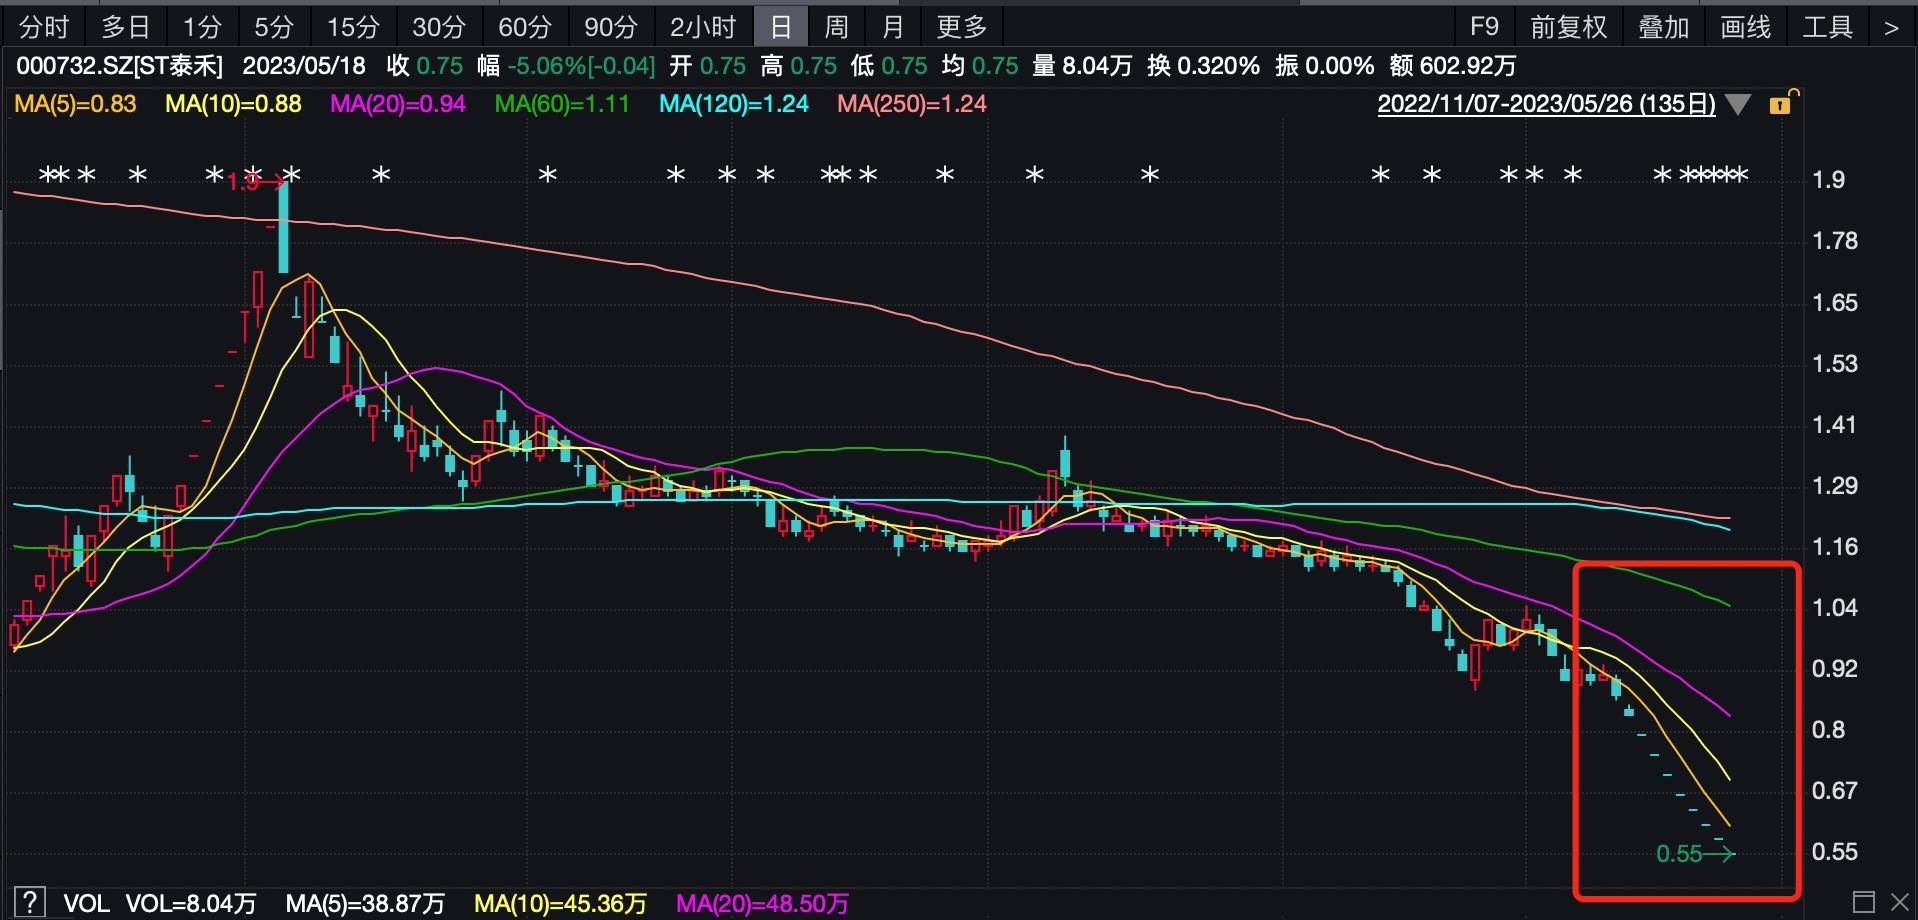Click the maximize panel square icon
This screenshot has height=920, width=1918.
coord(1863,902)
